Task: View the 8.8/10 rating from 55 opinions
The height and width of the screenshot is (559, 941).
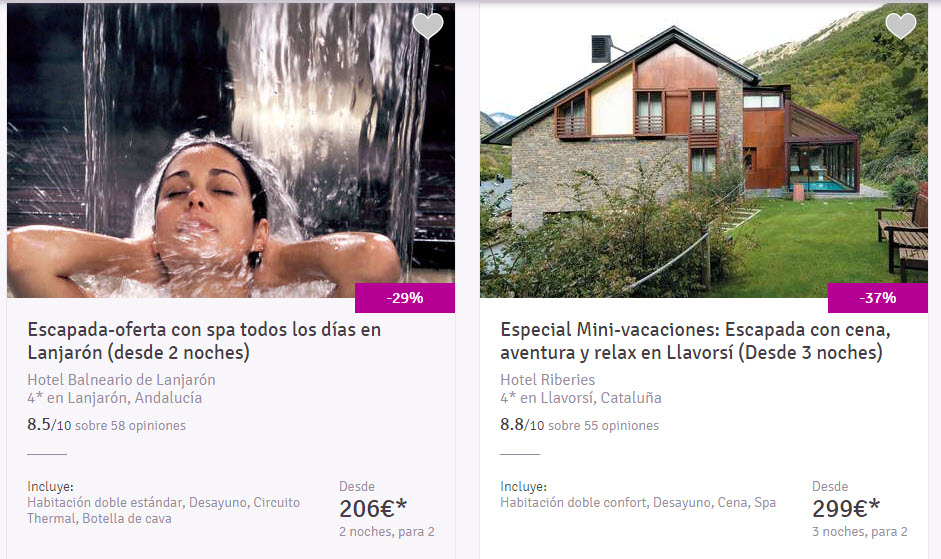Action: click(579, 425)
